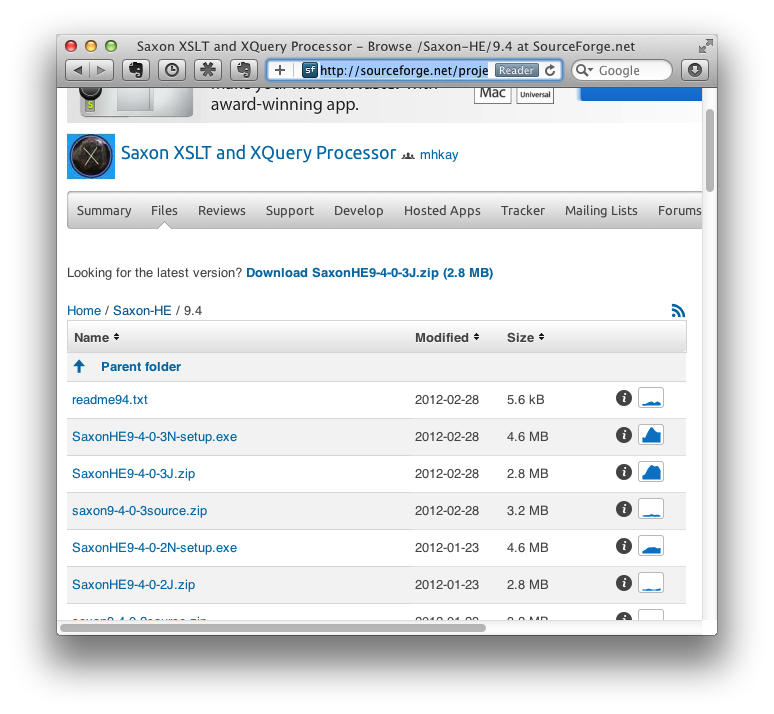Click the first Evernote elephant toolbar icon
774x714 pixels.
(136, 70)
